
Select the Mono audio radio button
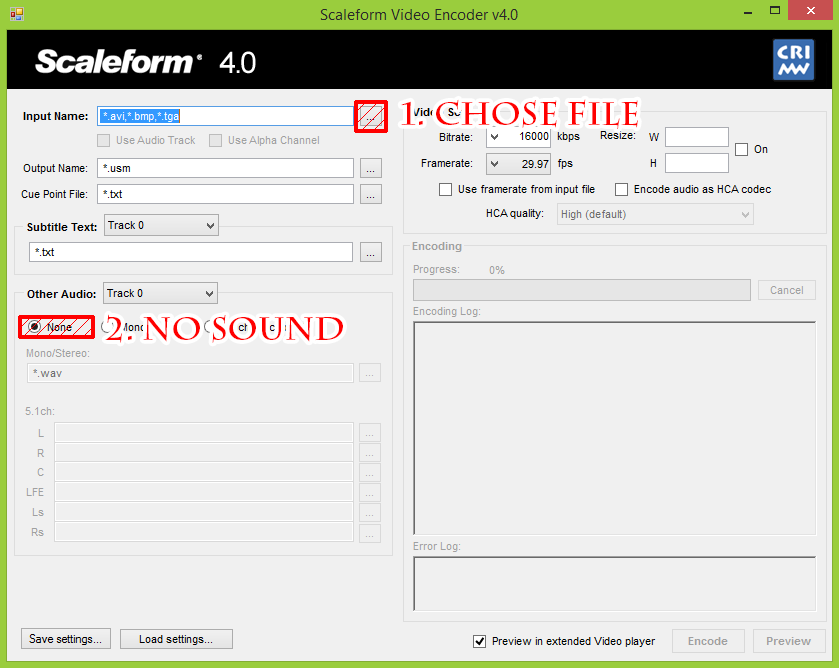(108, 327)
